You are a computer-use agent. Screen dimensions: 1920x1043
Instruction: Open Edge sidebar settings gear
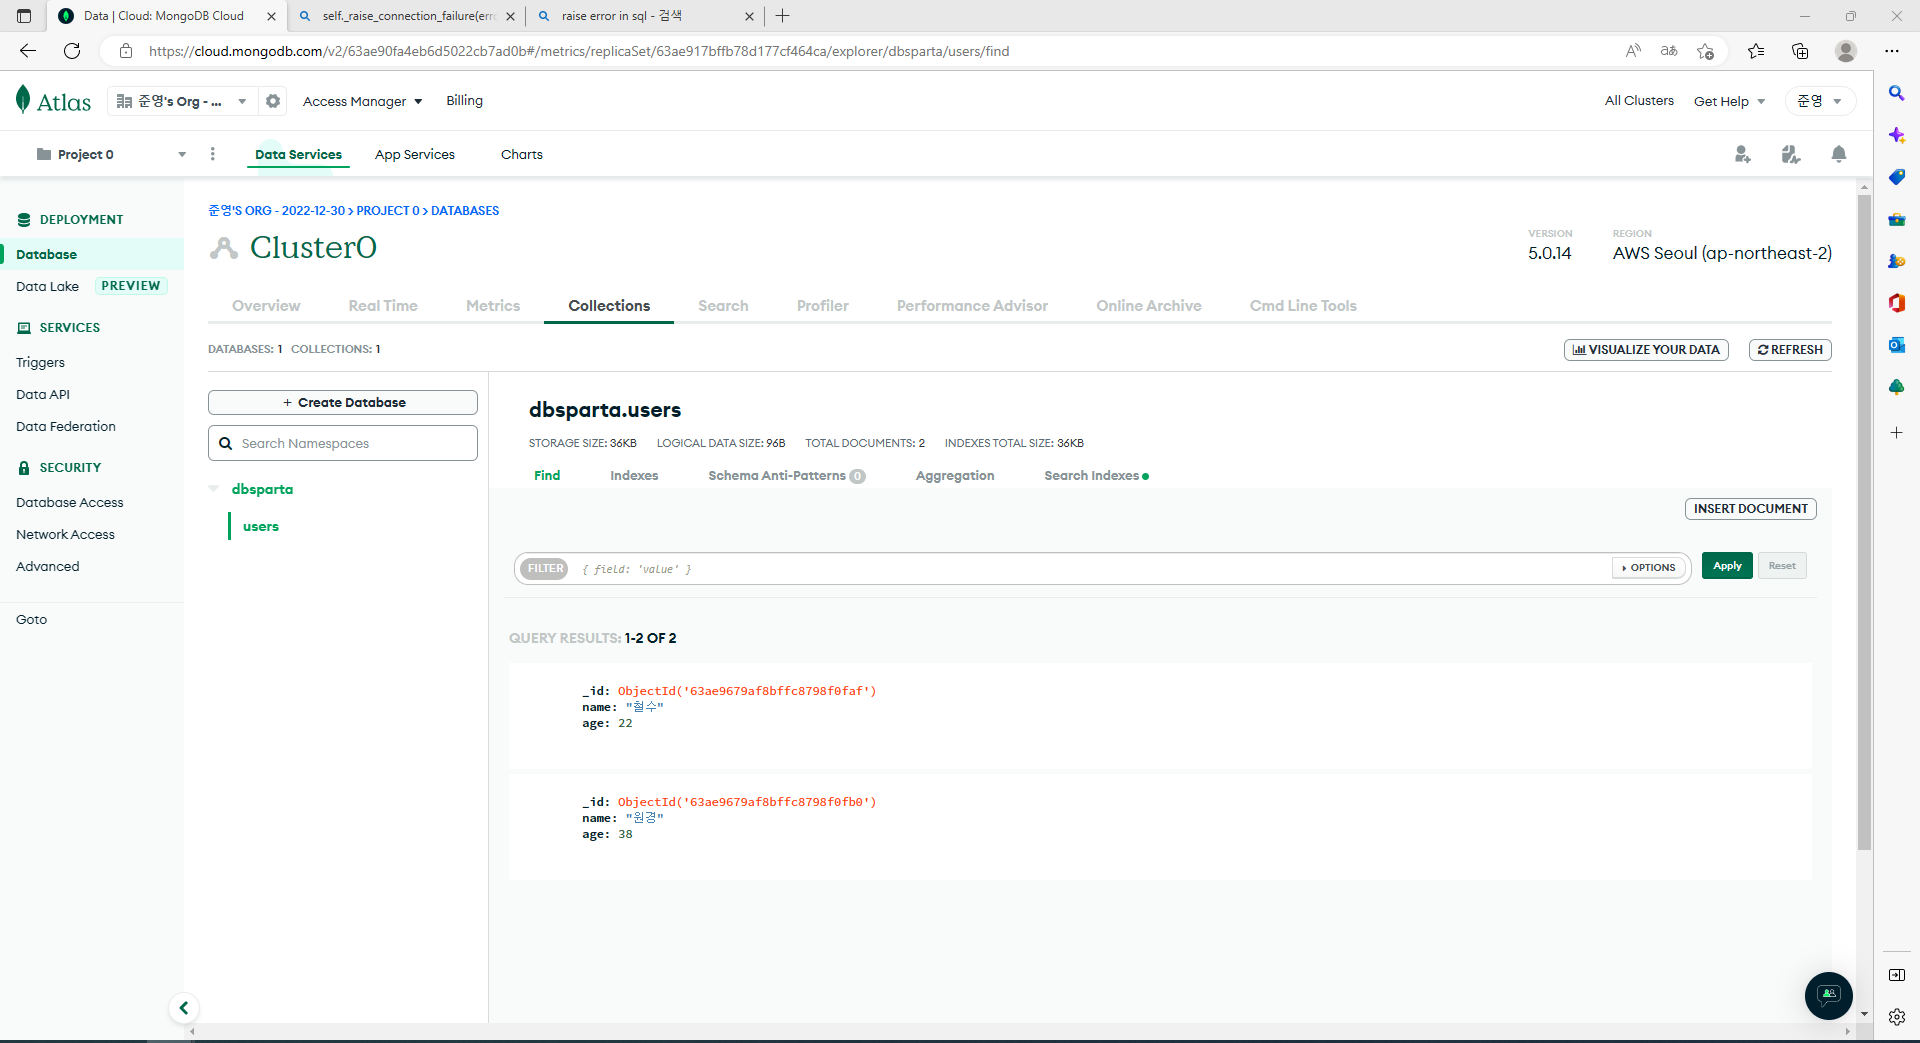coord(1896,1017)
